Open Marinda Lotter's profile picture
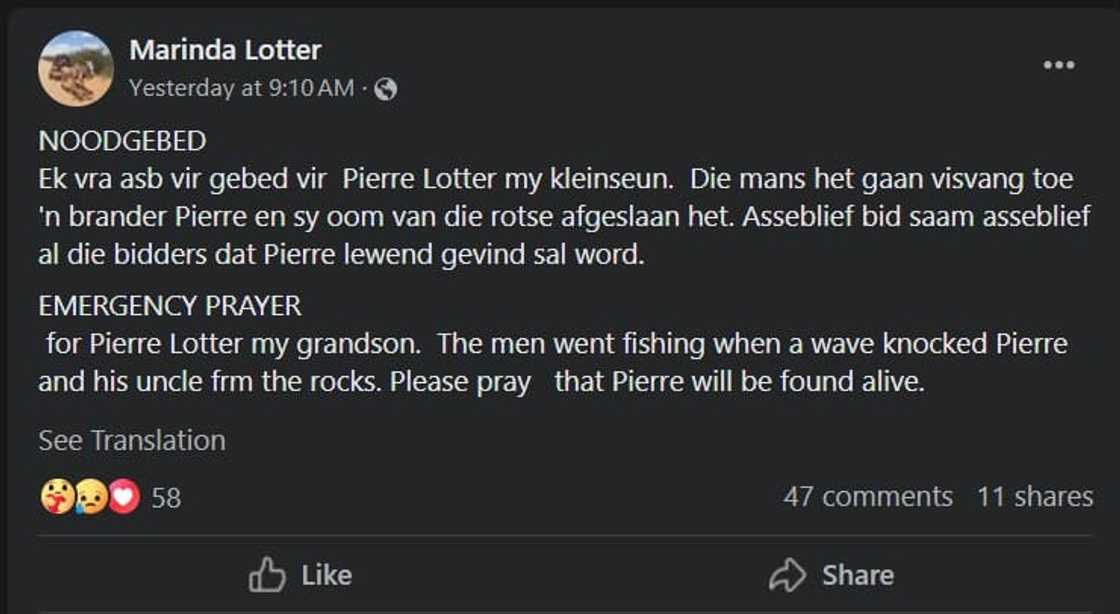 coord(76,68)
